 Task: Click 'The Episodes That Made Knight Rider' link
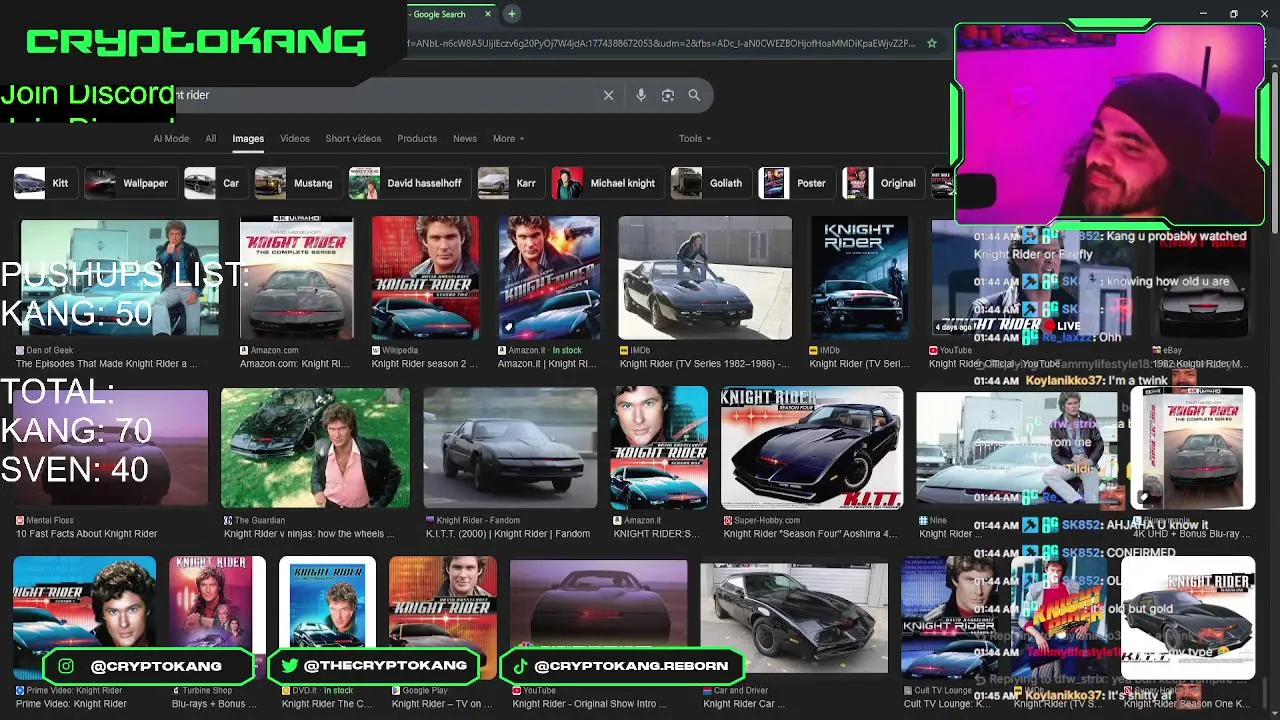point(106,364)
